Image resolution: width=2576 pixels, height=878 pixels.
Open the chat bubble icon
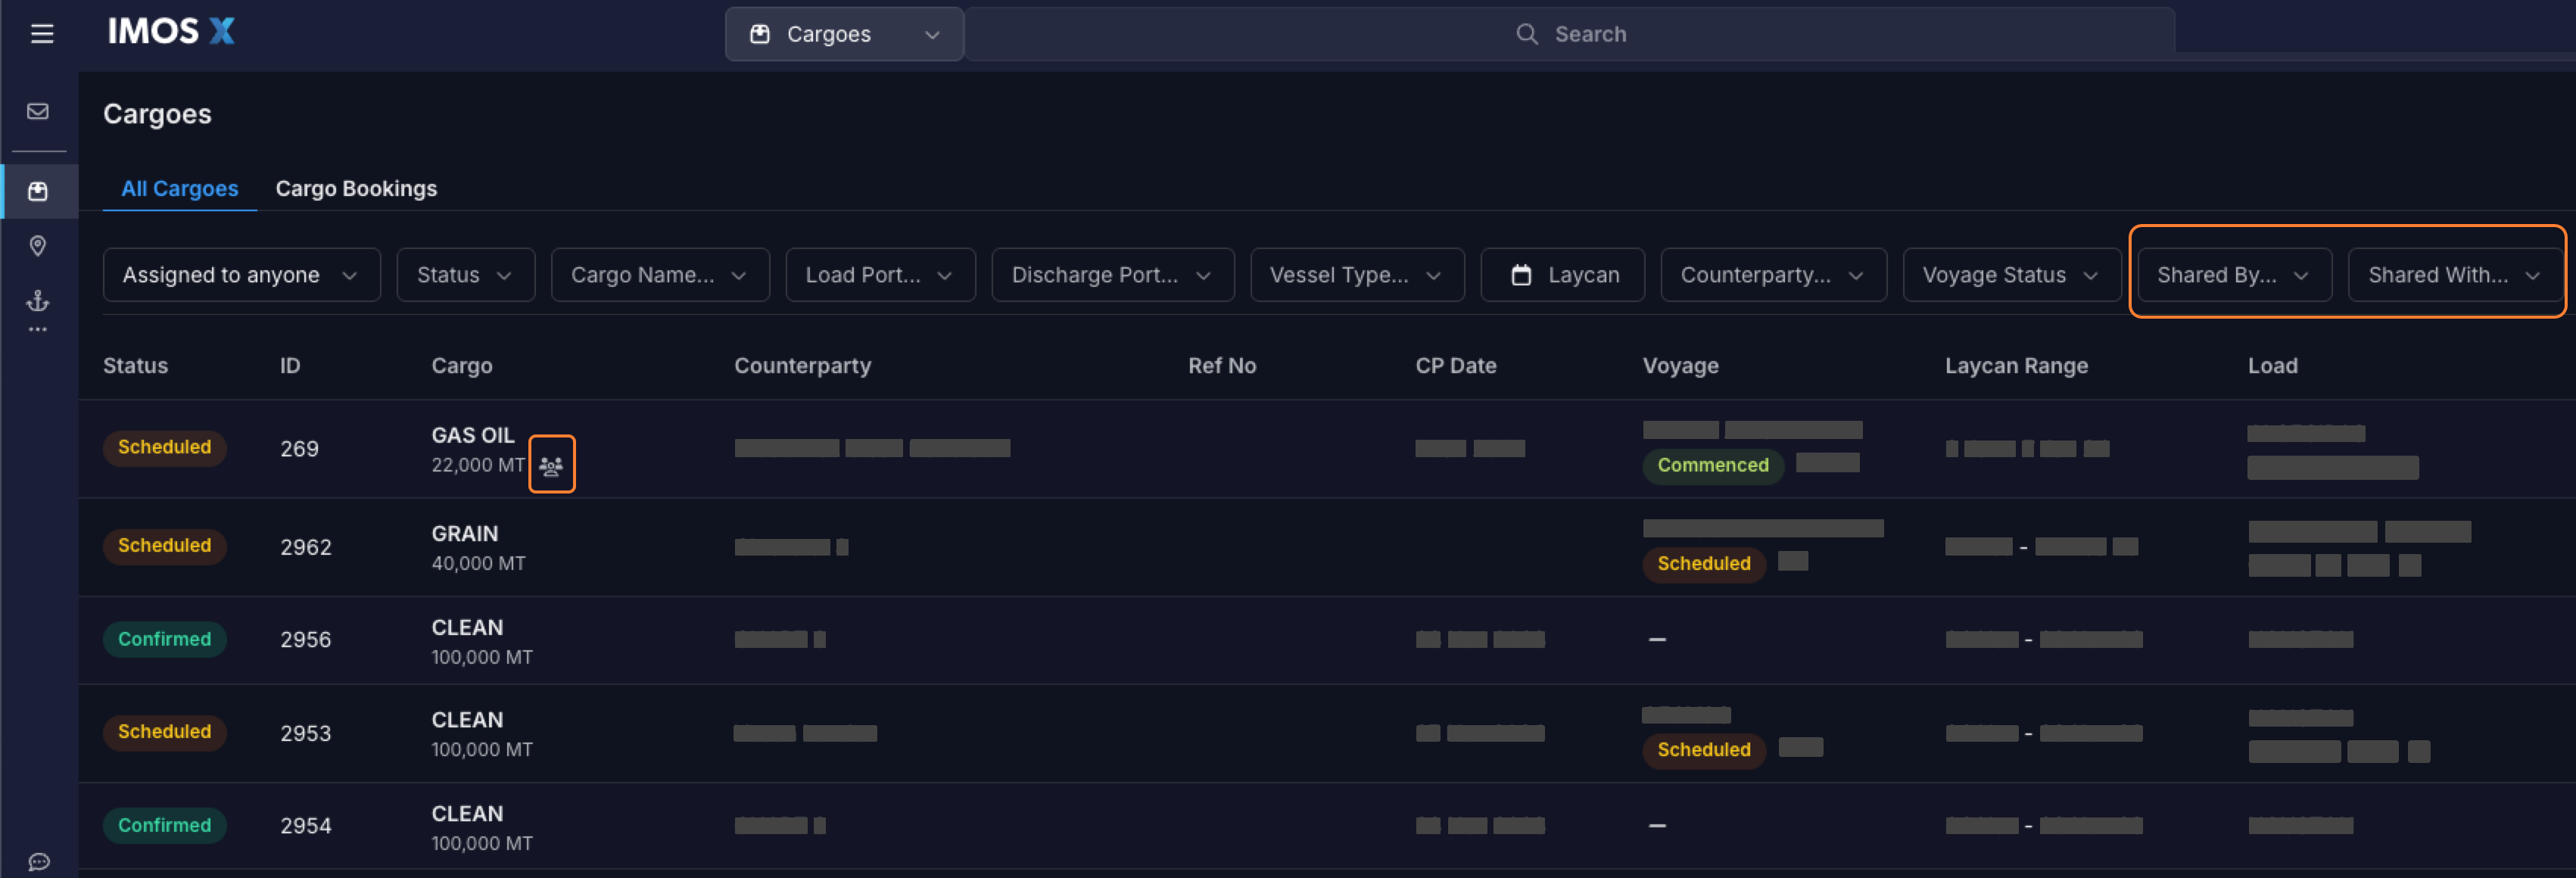pyautogui.click(x=39, y=861)
